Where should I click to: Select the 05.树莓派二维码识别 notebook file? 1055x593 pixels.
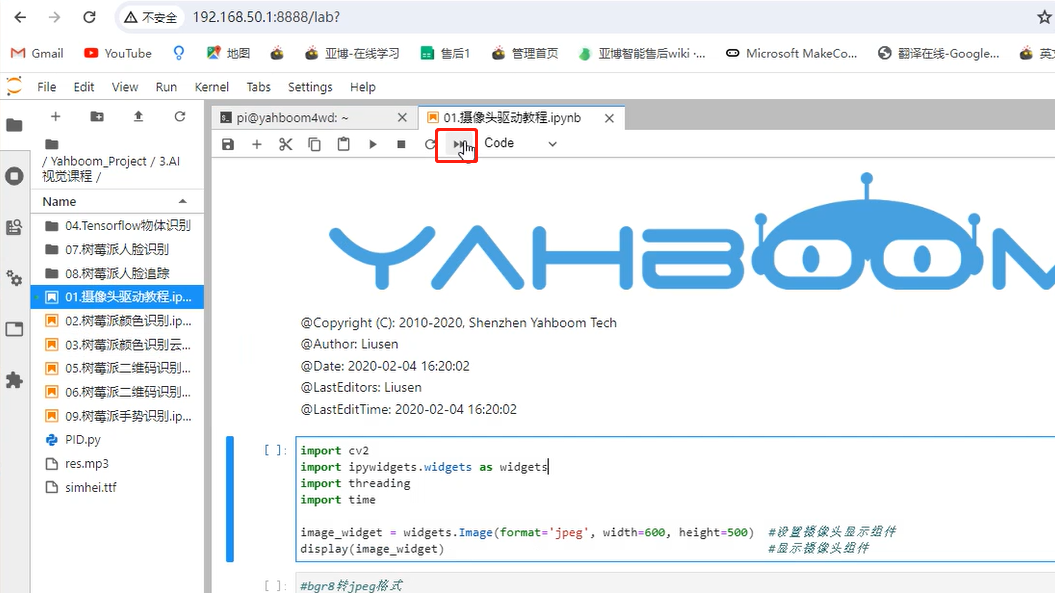118,368
